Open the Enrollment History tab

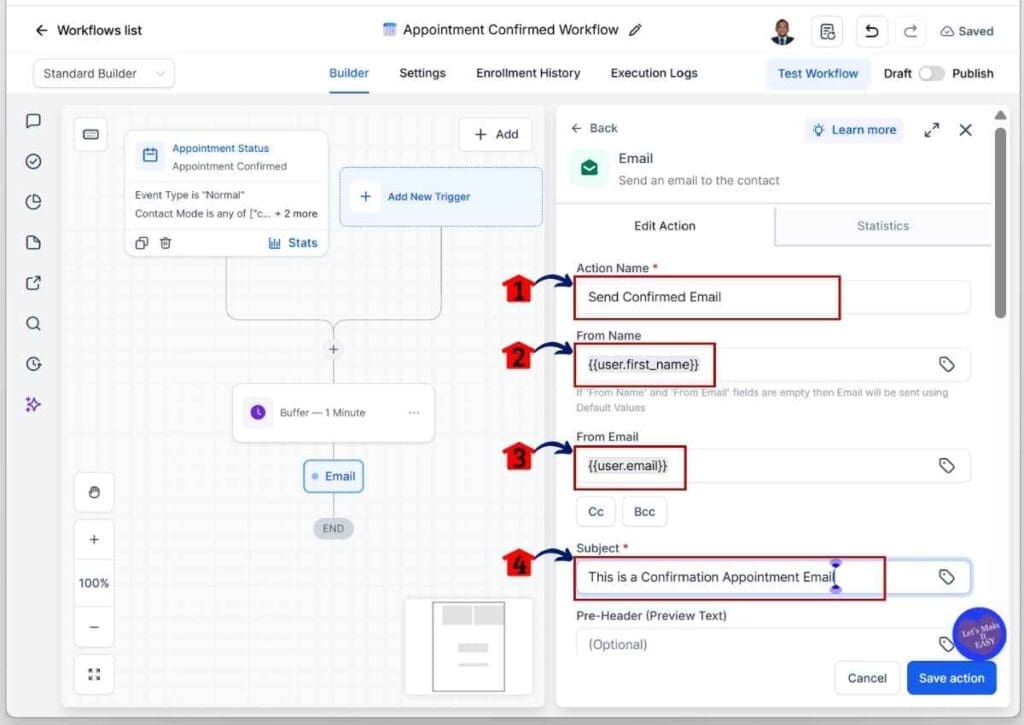(528, 73)
